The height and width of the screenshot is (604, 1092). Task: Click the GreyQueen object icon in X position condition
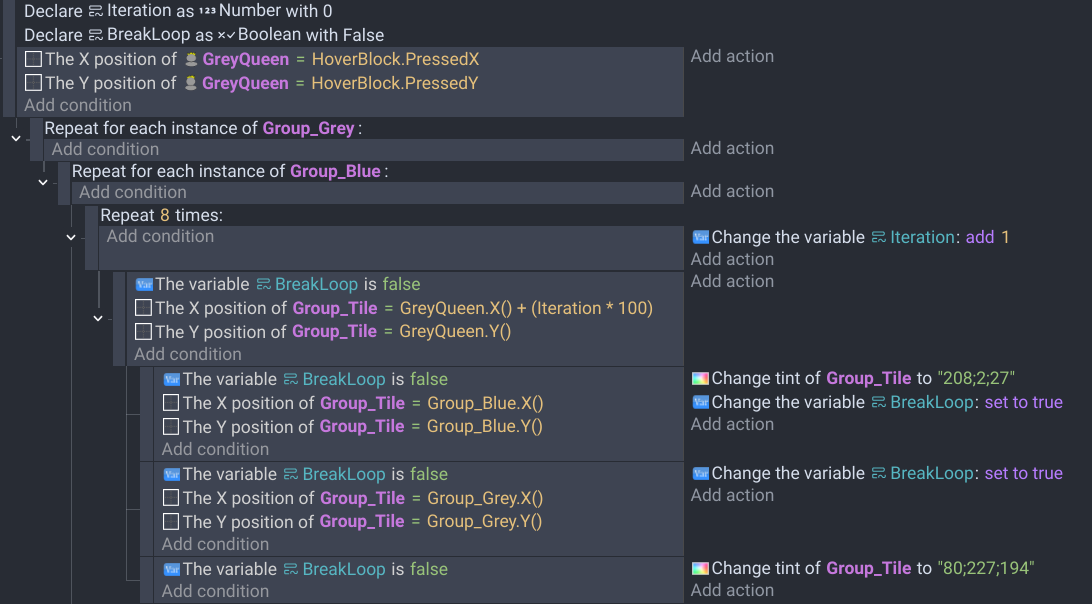(x=191, y=60)
